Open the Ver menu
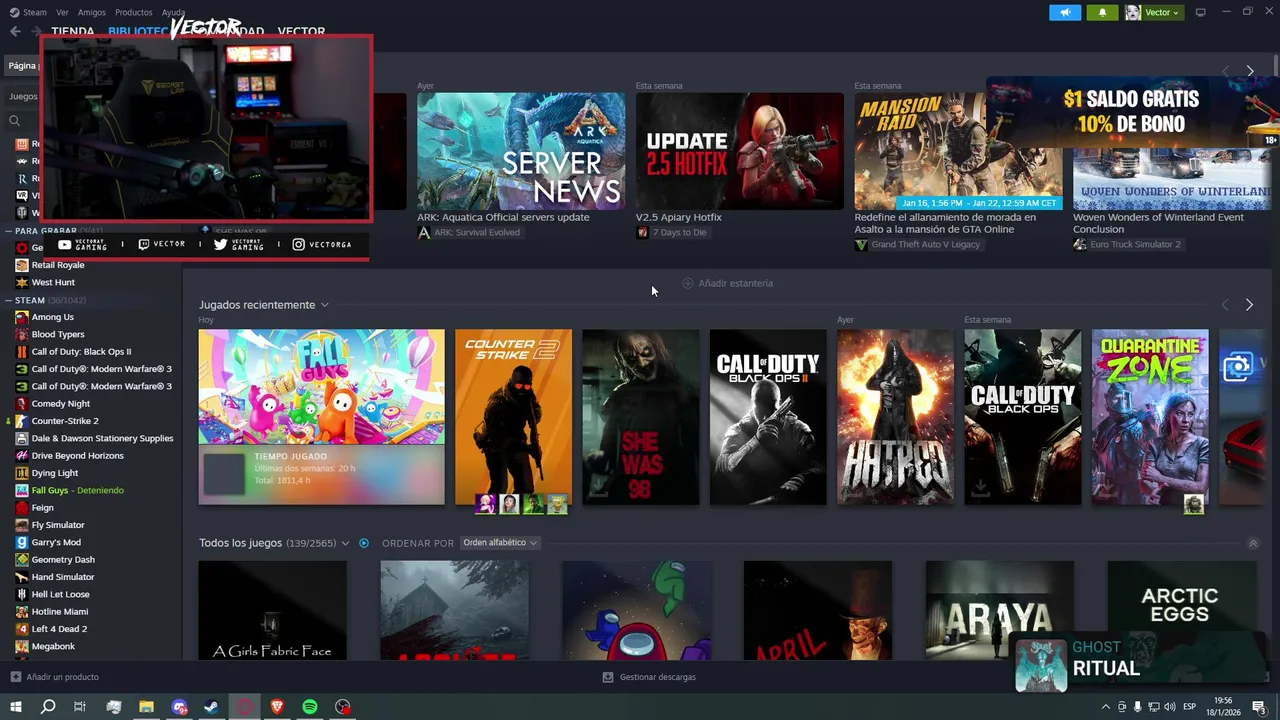Viewport: 1280px width, 720px height. 62,12
